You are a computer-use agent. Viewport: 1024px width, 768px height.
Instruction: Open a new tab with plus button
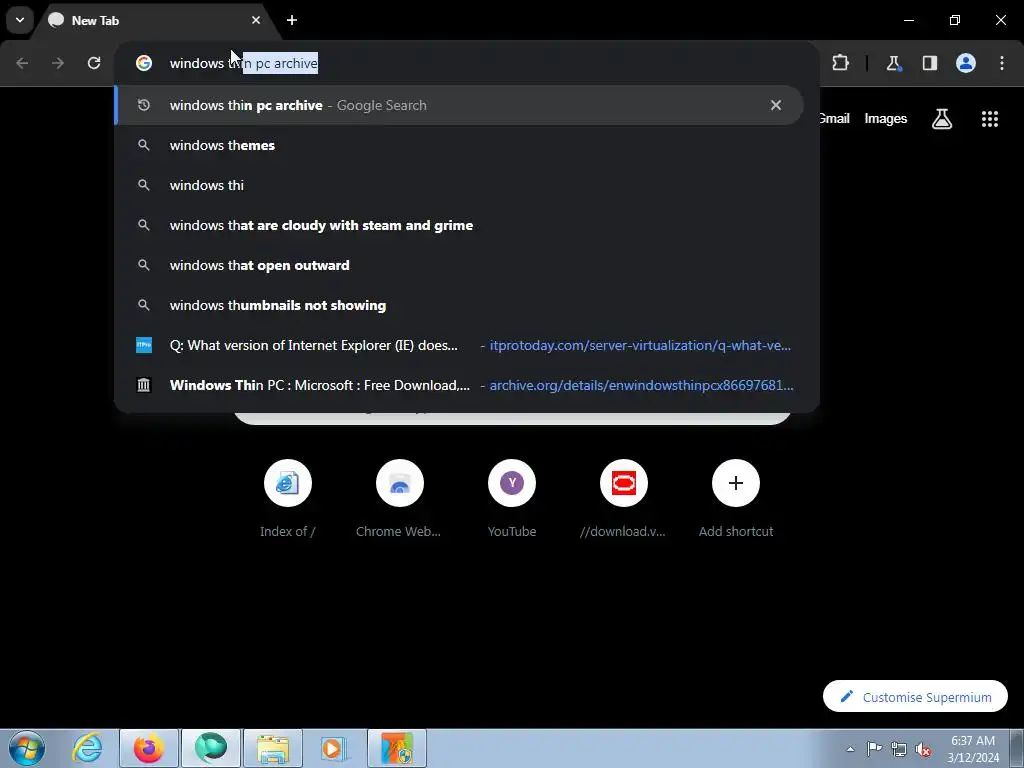292,20
